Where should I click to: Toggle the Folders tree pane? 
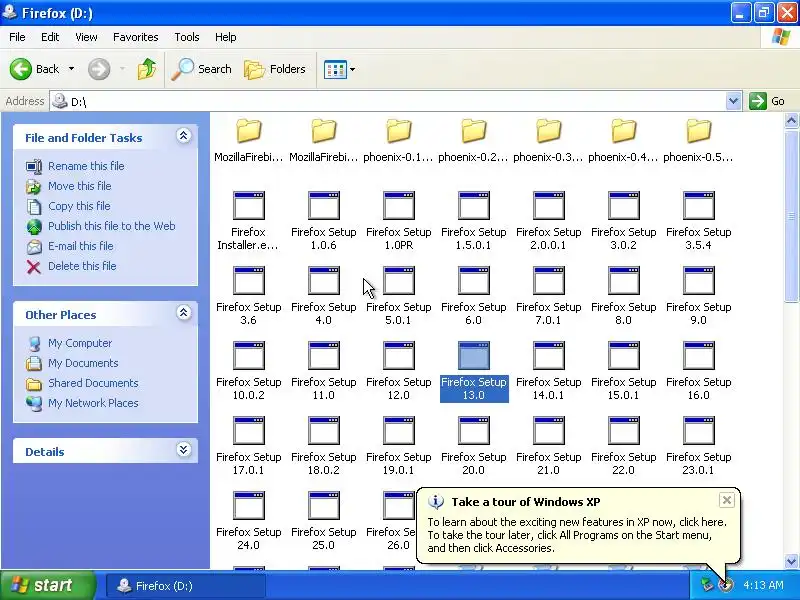click(x=275, y=69)
